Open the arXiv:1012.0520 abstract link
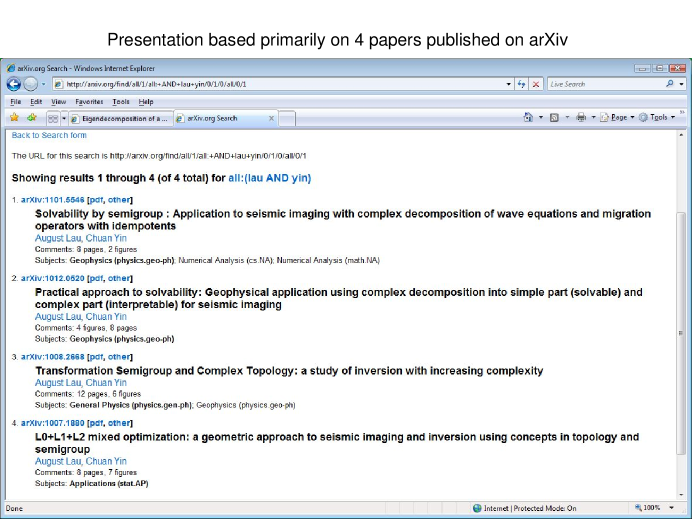 click(x=53, y=278)
